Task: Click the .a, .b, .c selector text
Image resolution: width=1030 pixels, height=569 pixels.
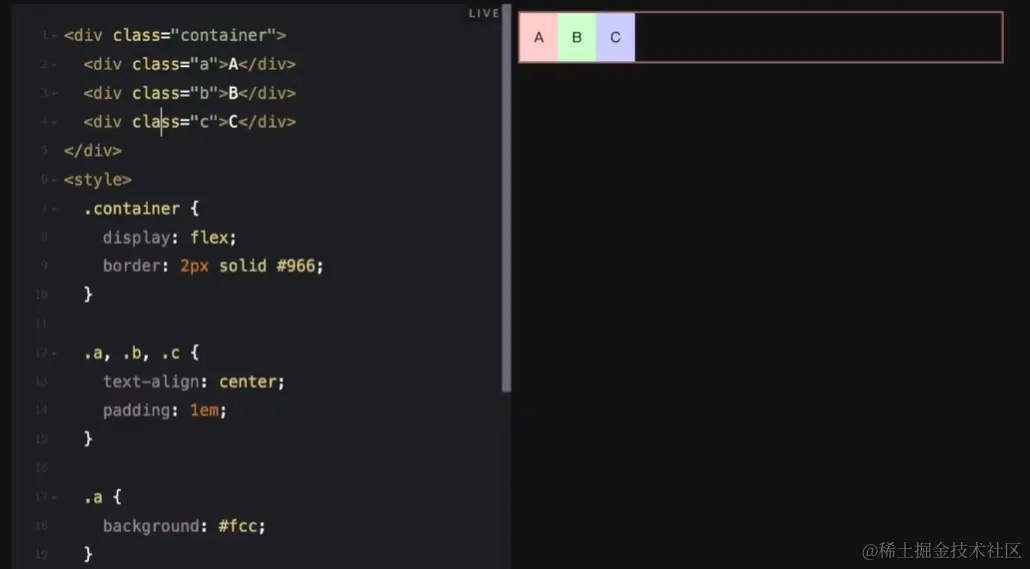Action: (x=131, y=353)
